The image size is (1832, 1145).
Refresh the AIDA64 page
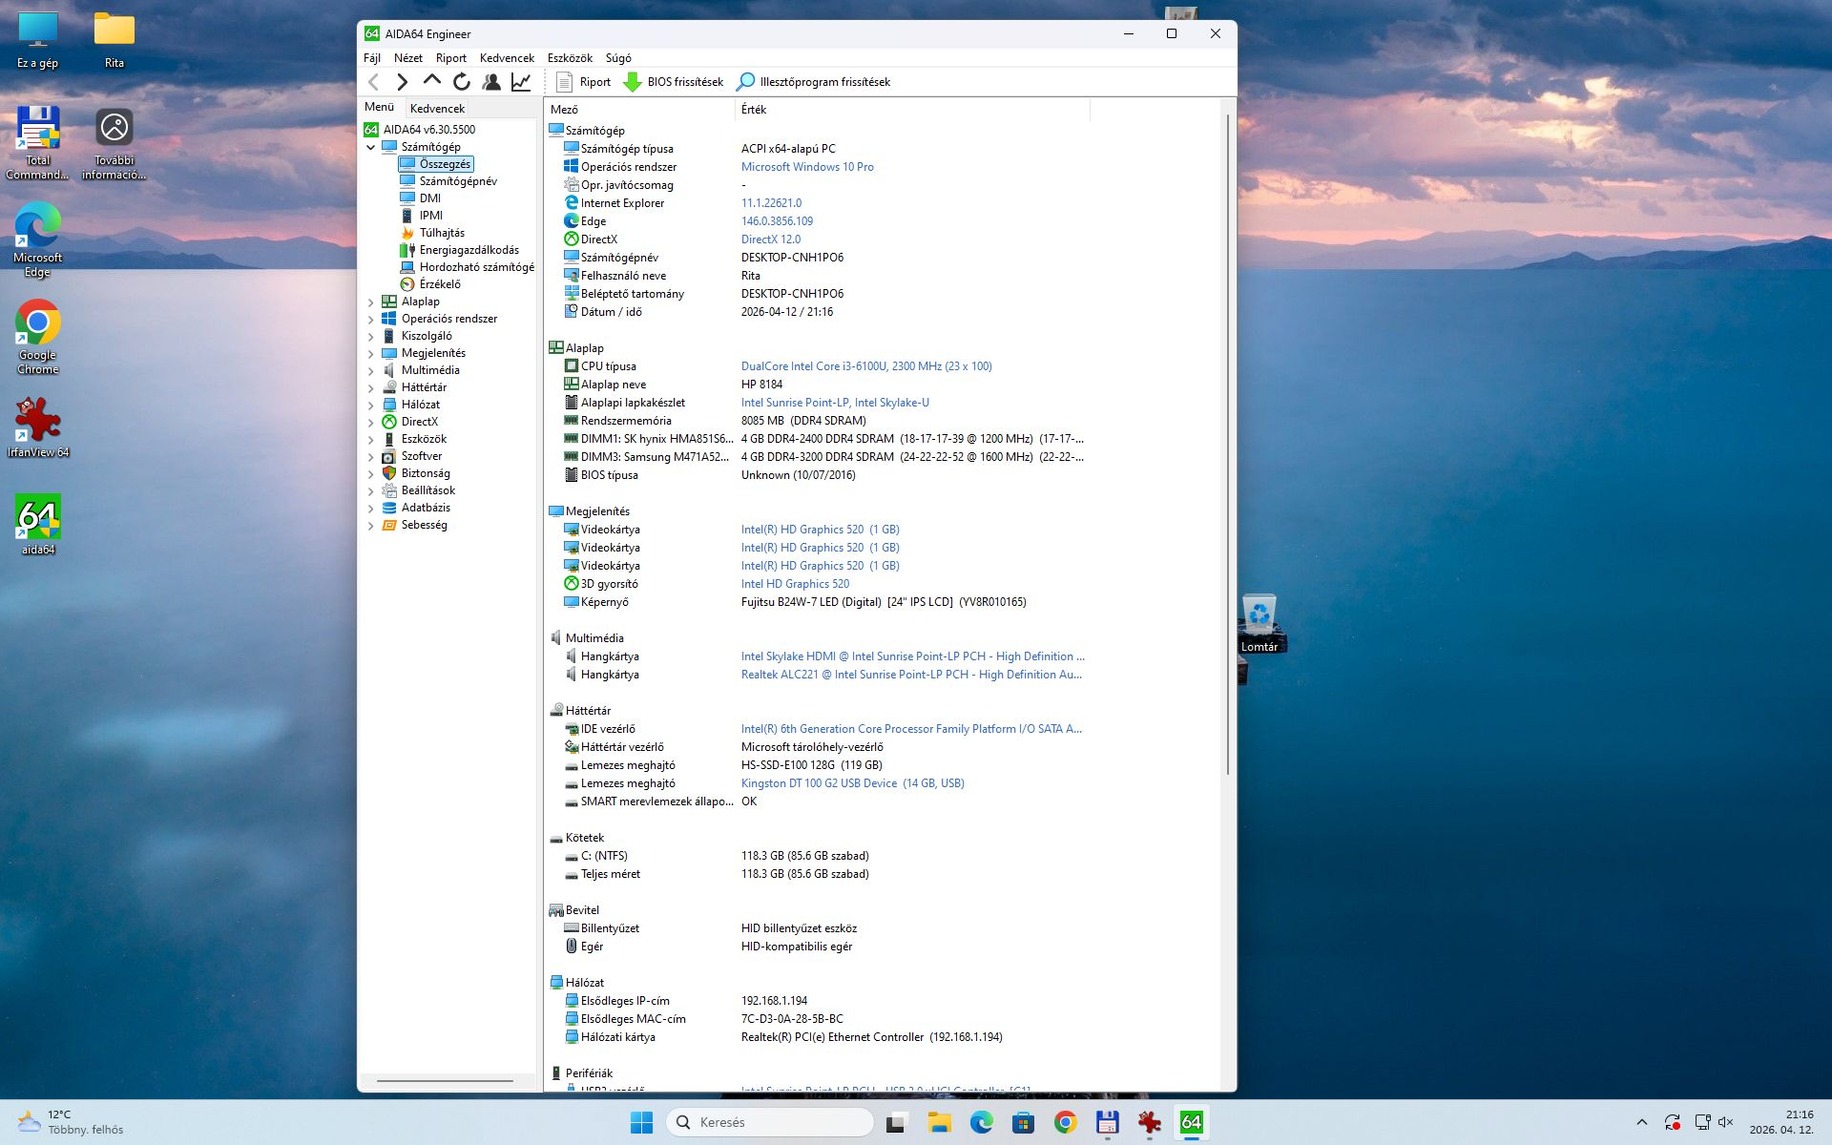pos(461,82)
